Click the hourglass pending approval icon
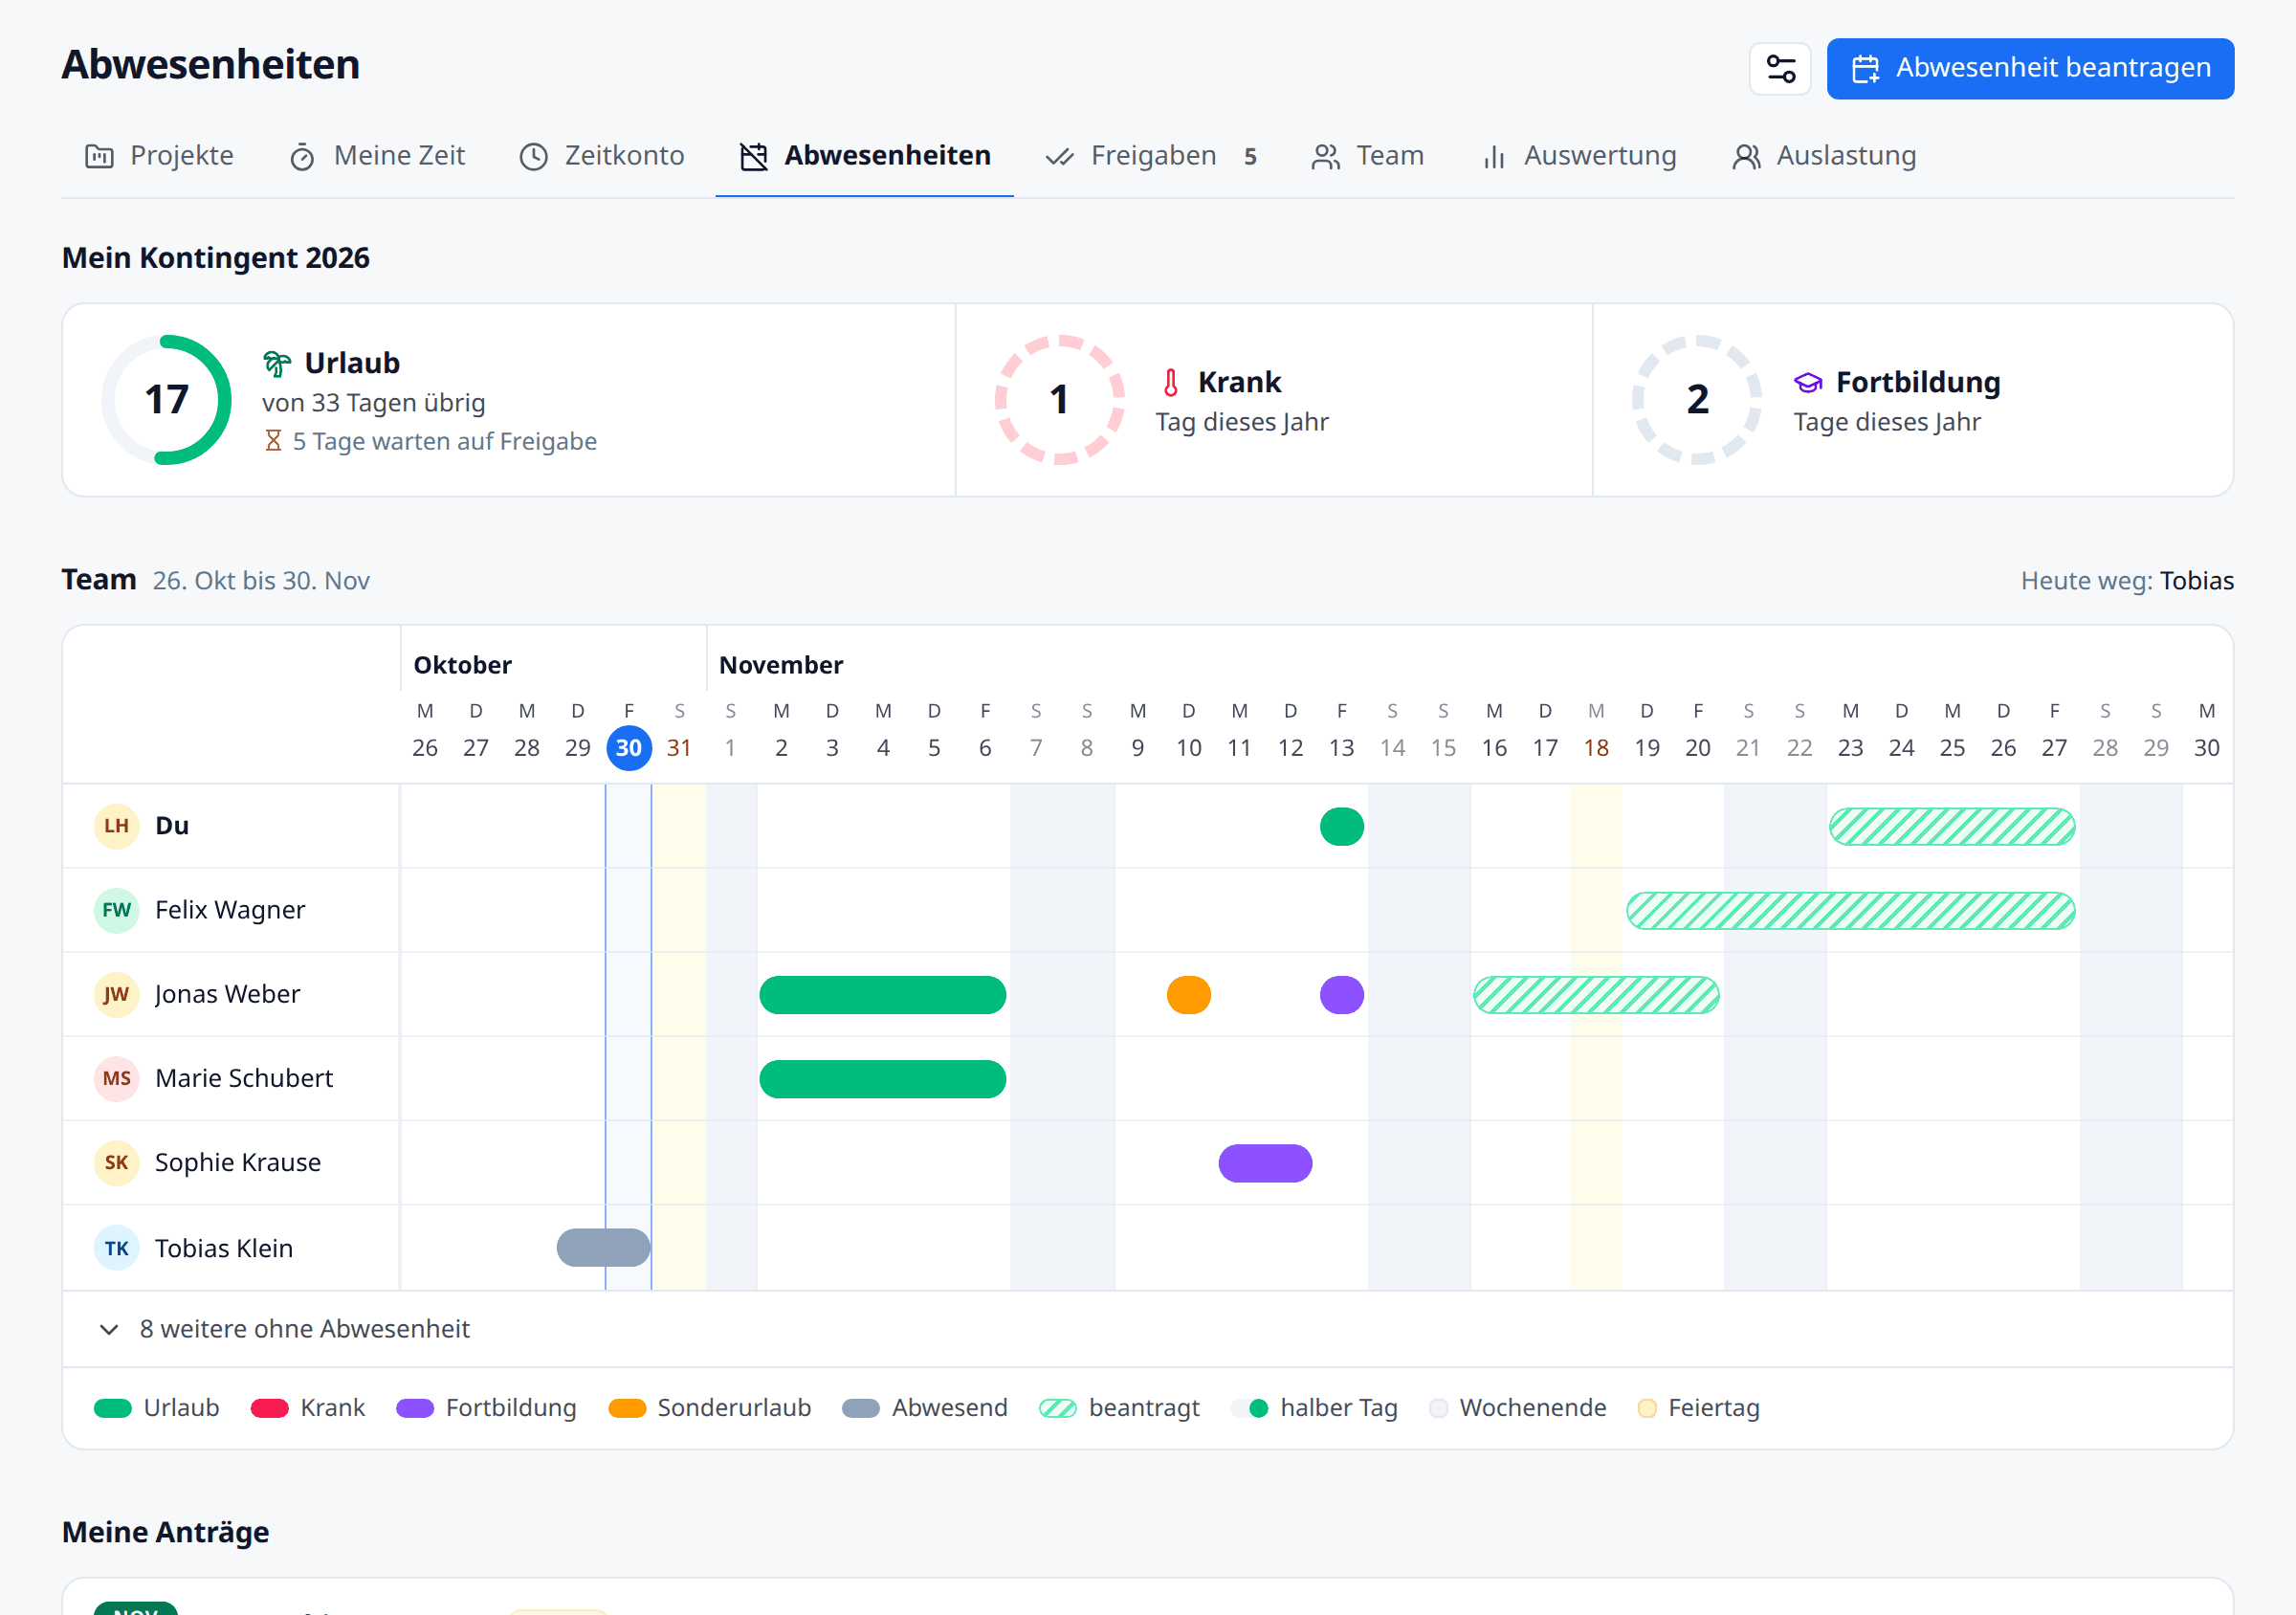This screenshot has width=2296, height=1615. pyautogui.click(x=273, y=440)
